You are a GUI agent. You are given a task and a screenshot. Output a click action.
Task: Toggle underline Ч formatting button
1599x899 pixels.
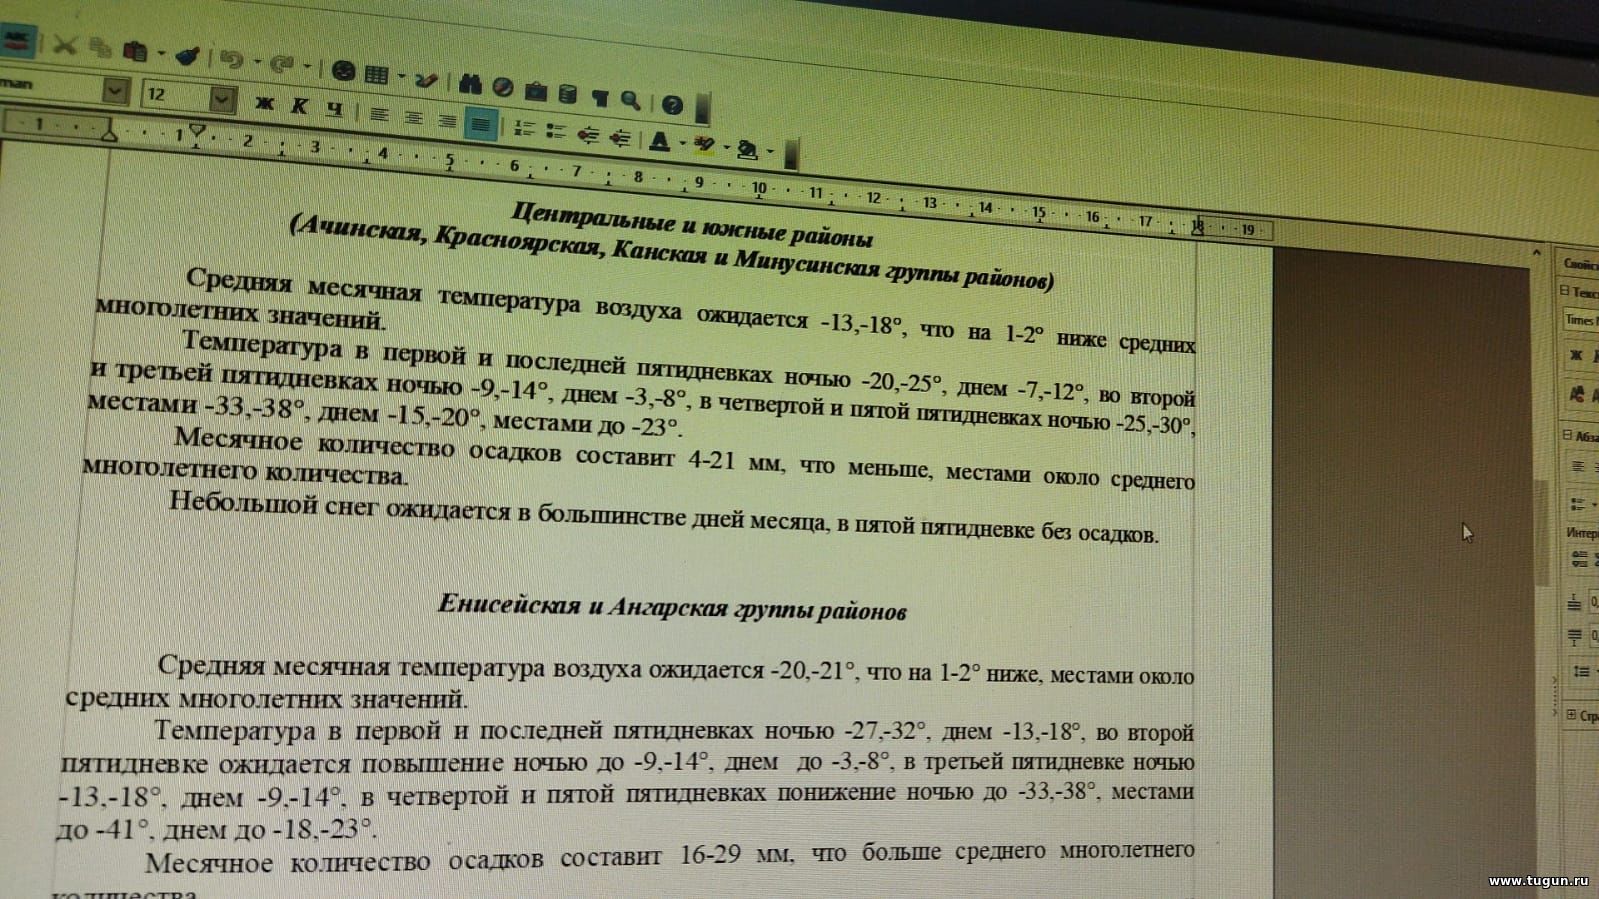334,109
